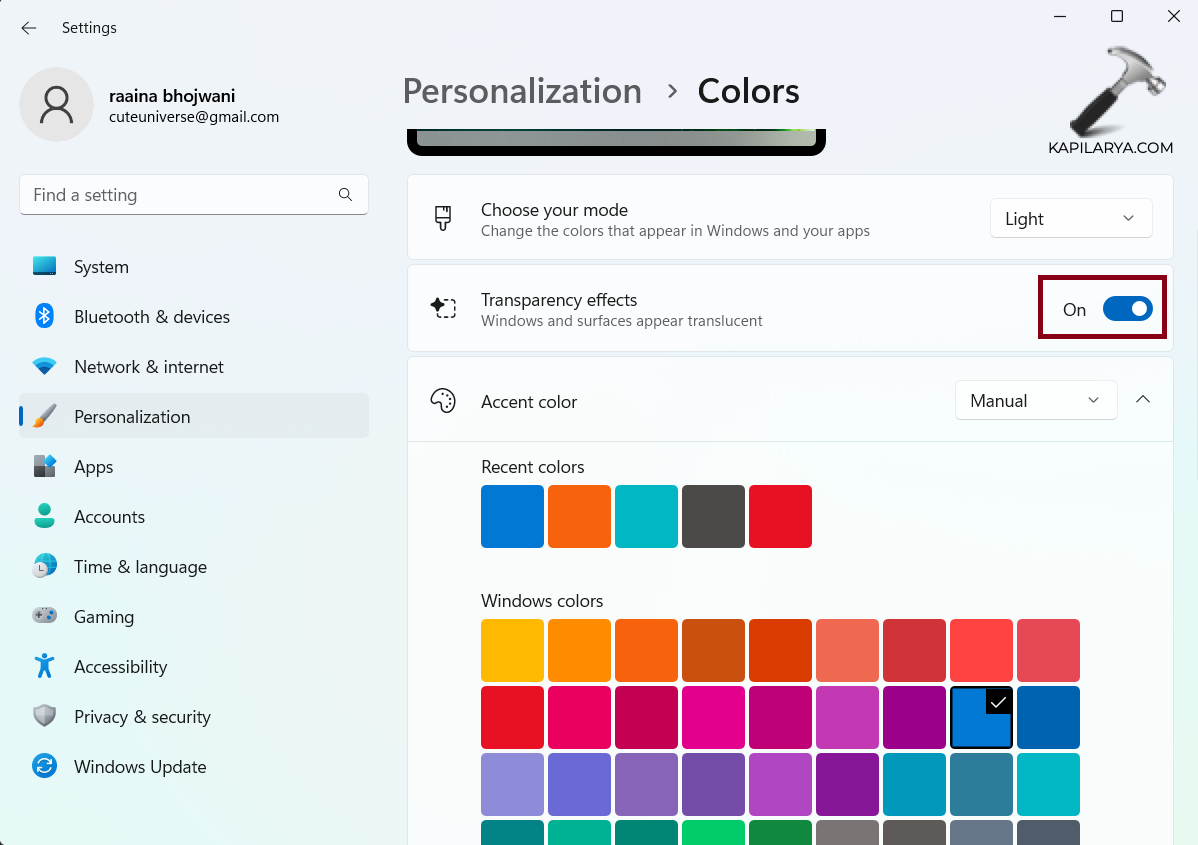Image resolution: width=1198 pixels, height=845 pixels.
Task: Collapse the Accent color section chevron
Action: pos(1143,400)
